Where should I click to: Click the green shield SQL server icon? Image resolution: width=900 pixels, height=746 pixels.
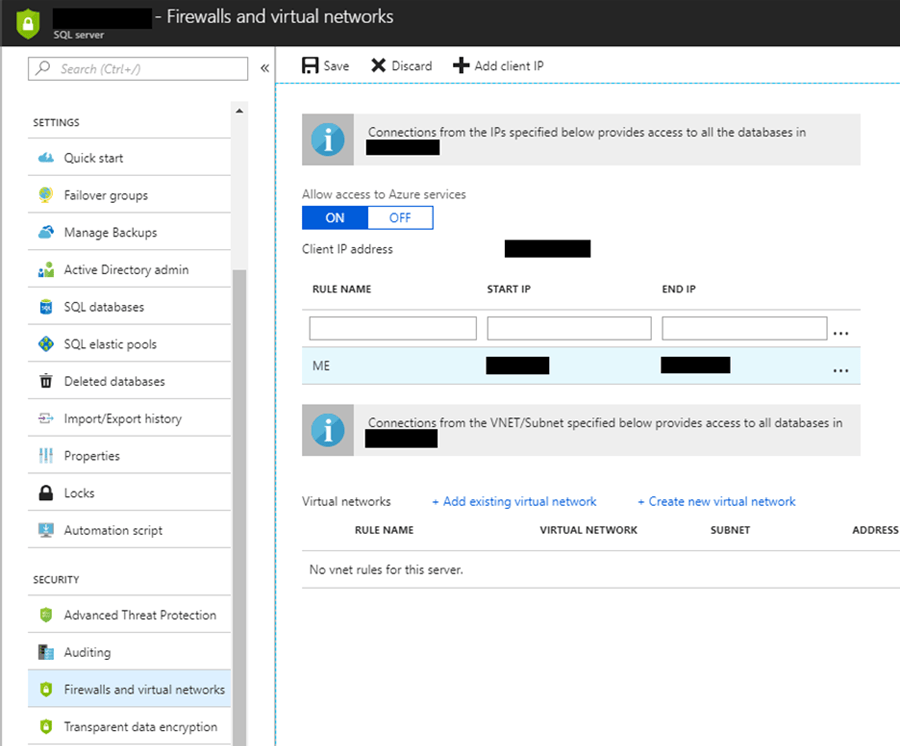[x=28, y=24]
